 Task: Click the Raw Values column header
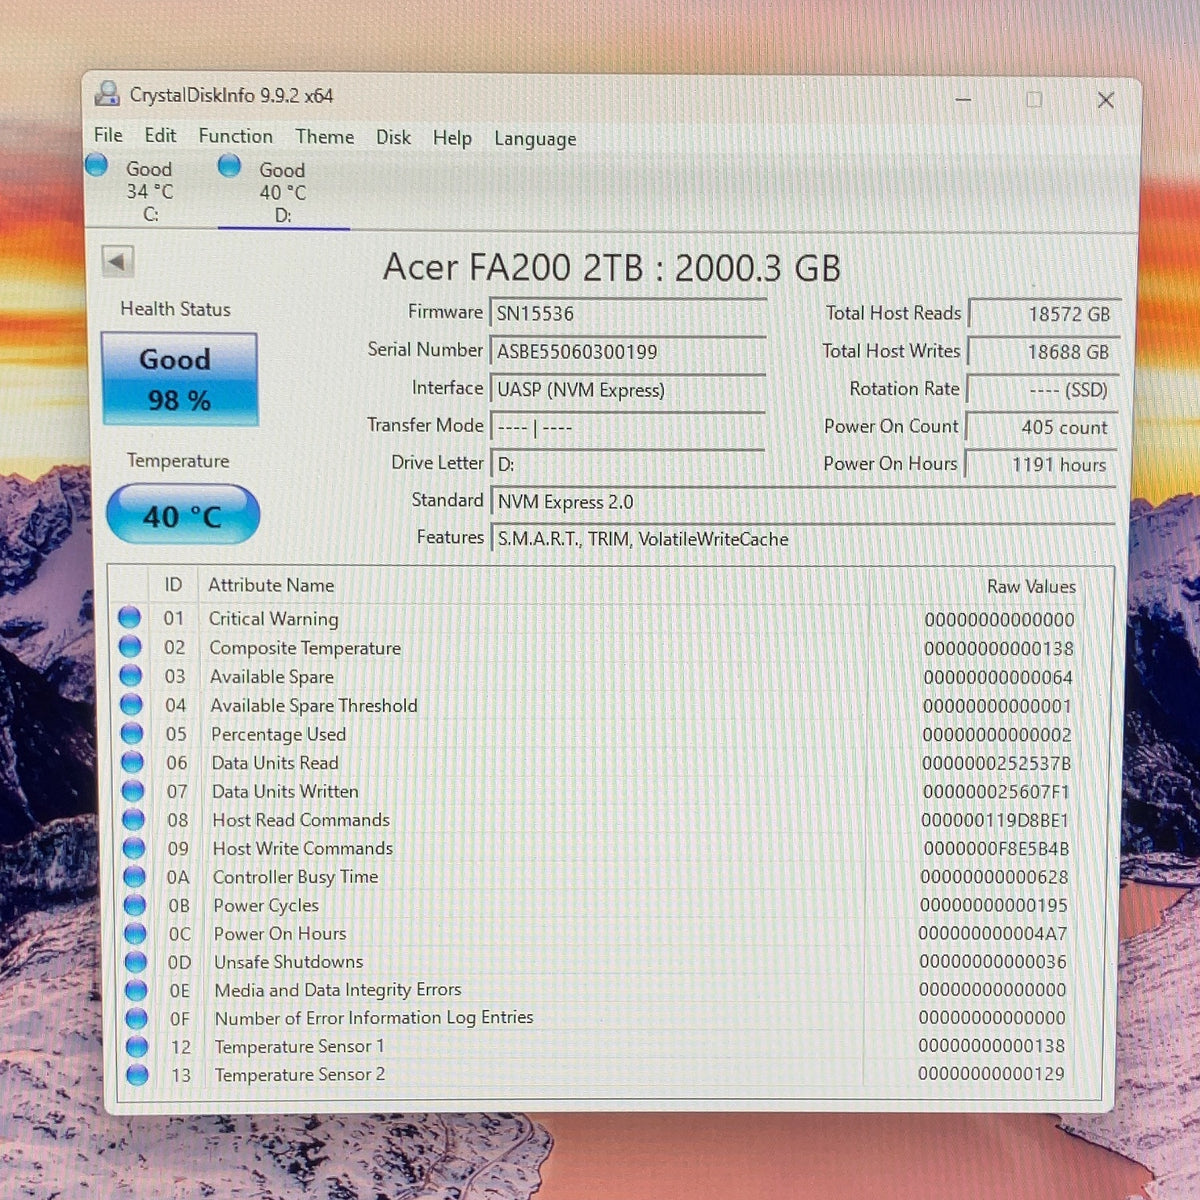[x=1031, y=587]
